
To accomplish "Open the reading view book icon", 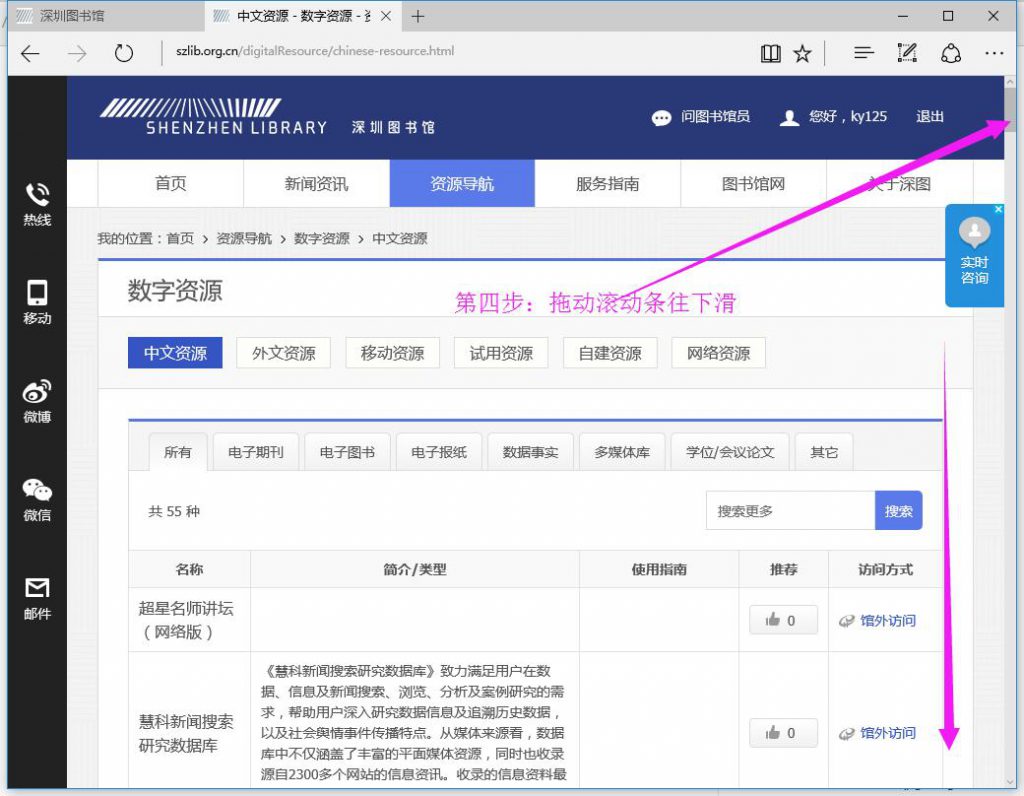I will point(770,53).
